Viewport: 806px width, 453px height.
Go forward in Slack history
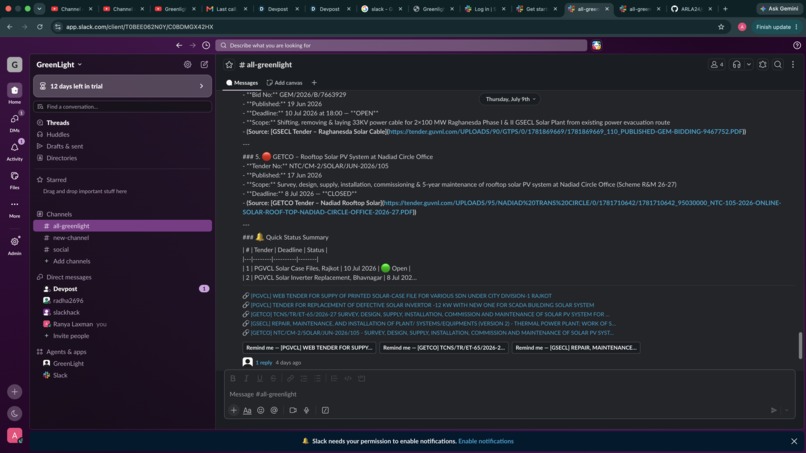click(192, 45)
